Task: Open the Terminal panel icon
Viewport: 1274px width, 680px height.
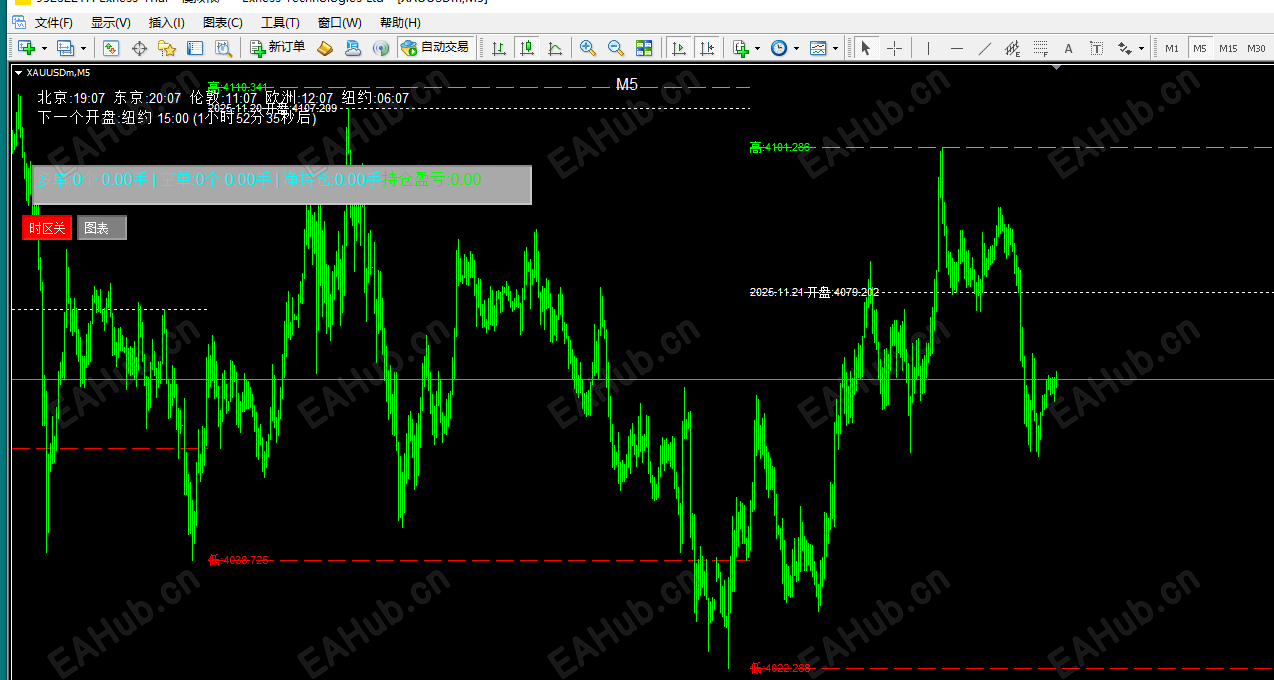Action: (195, 47)
